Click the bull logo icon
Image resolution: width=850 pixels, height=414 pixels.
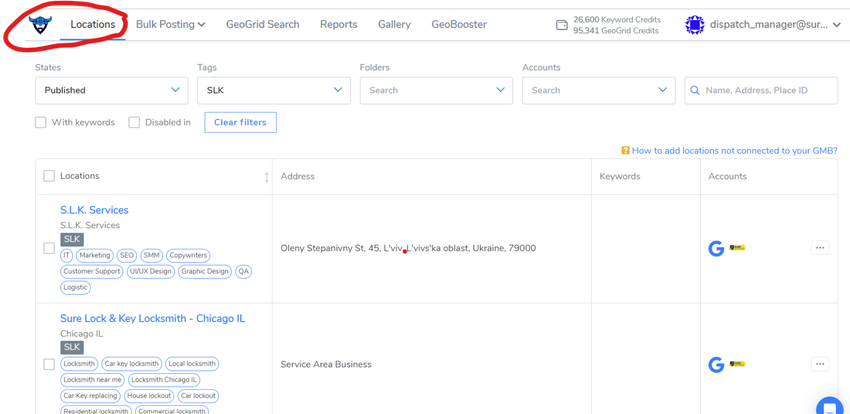[x=40, y=24]
